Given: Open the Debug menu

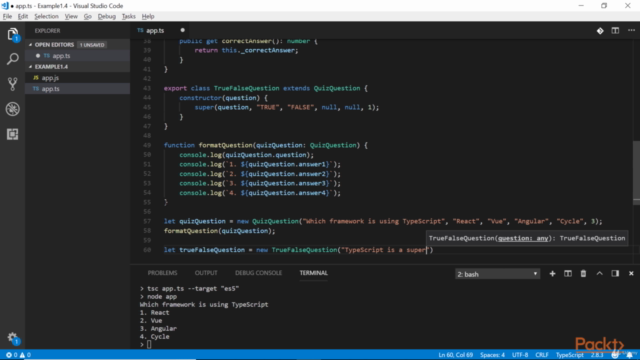Looking at the screenshot, I should pos(107,16).
